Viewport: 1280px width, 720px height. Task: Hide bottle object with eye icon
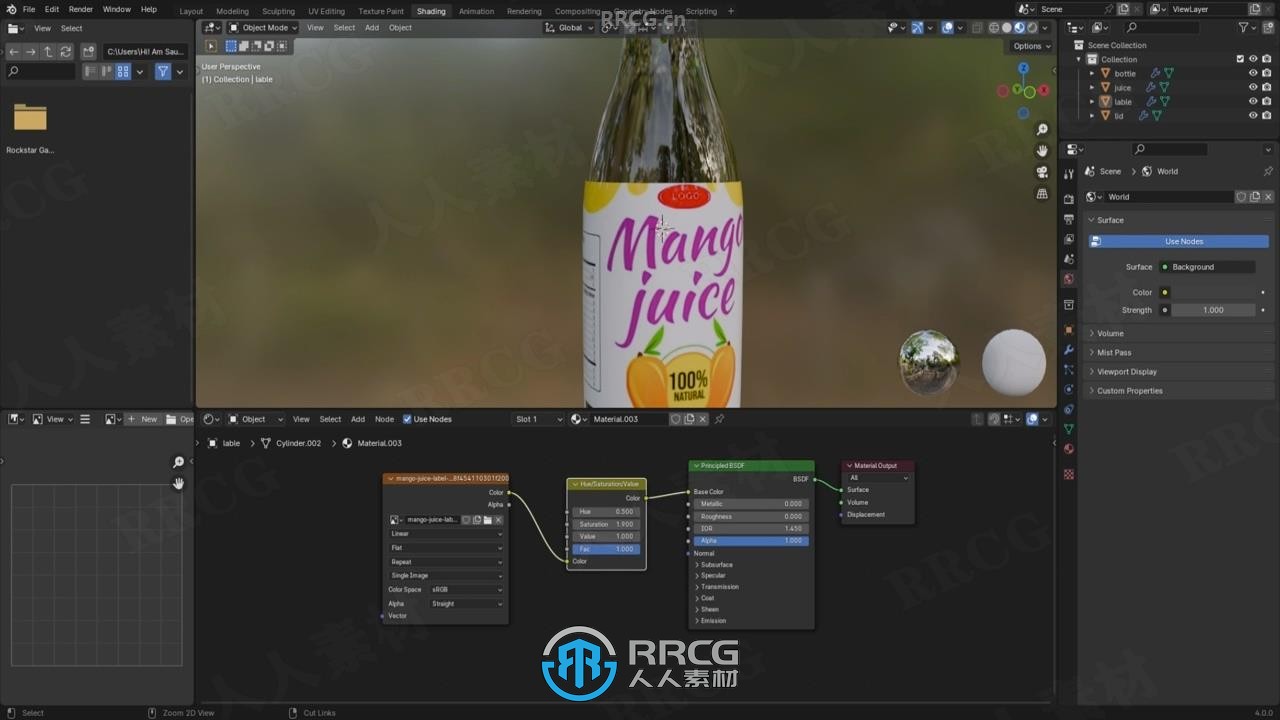[x=1253, y=73]
